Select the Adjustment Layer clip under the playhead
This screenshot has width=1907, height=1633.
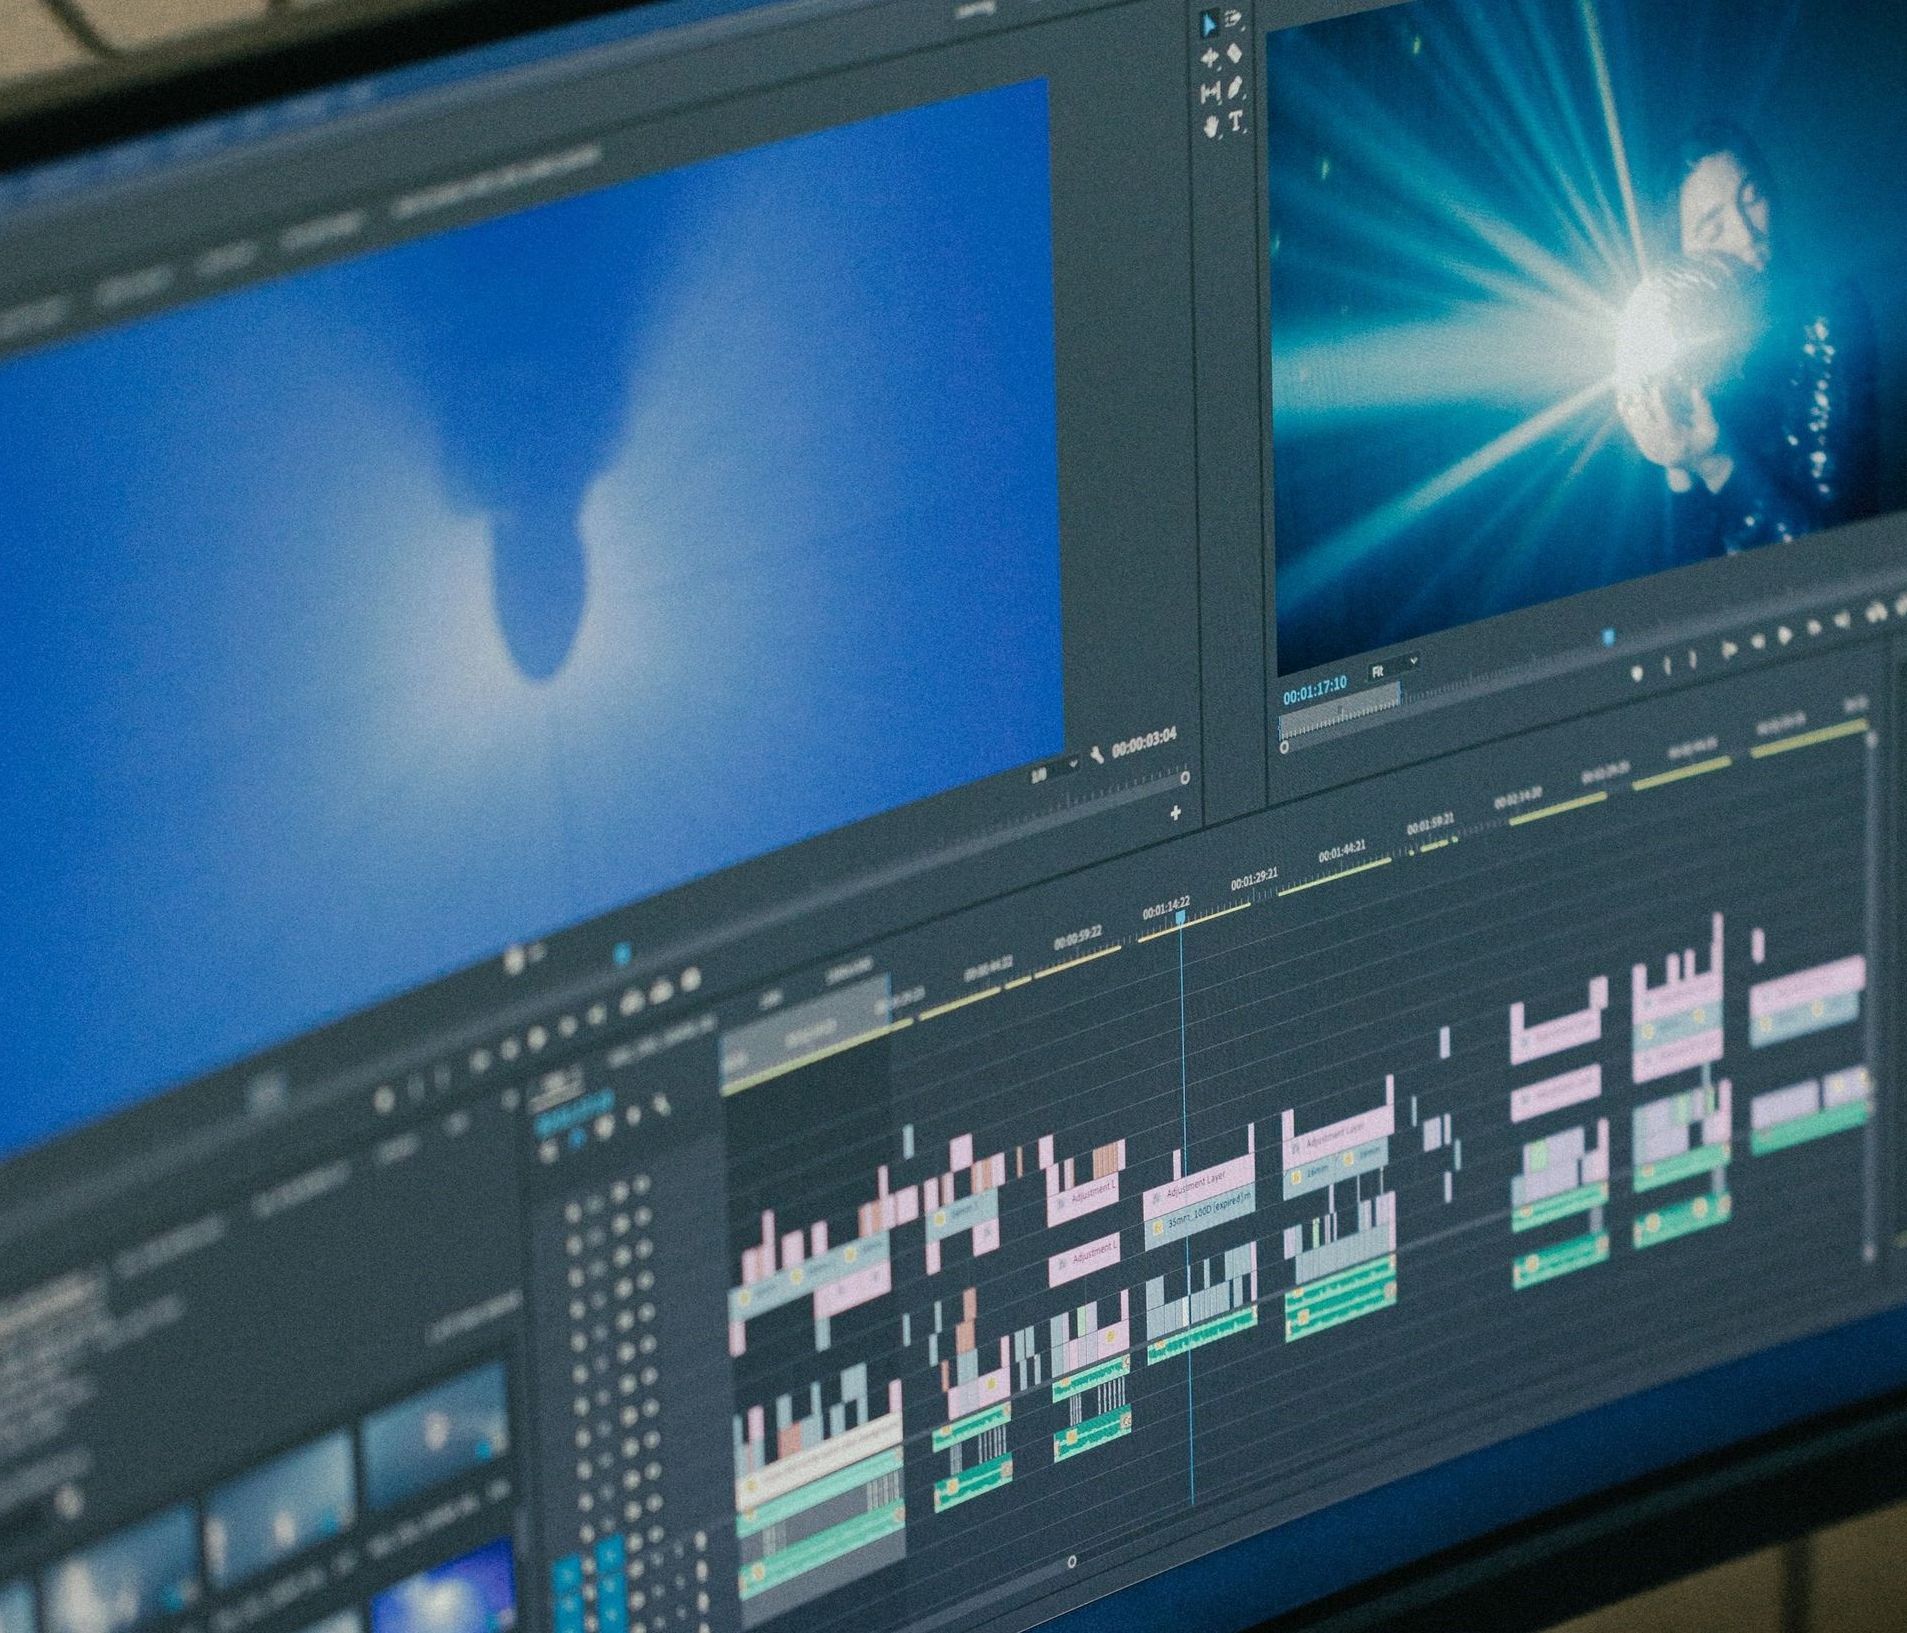click(x=1199, y=1187)
